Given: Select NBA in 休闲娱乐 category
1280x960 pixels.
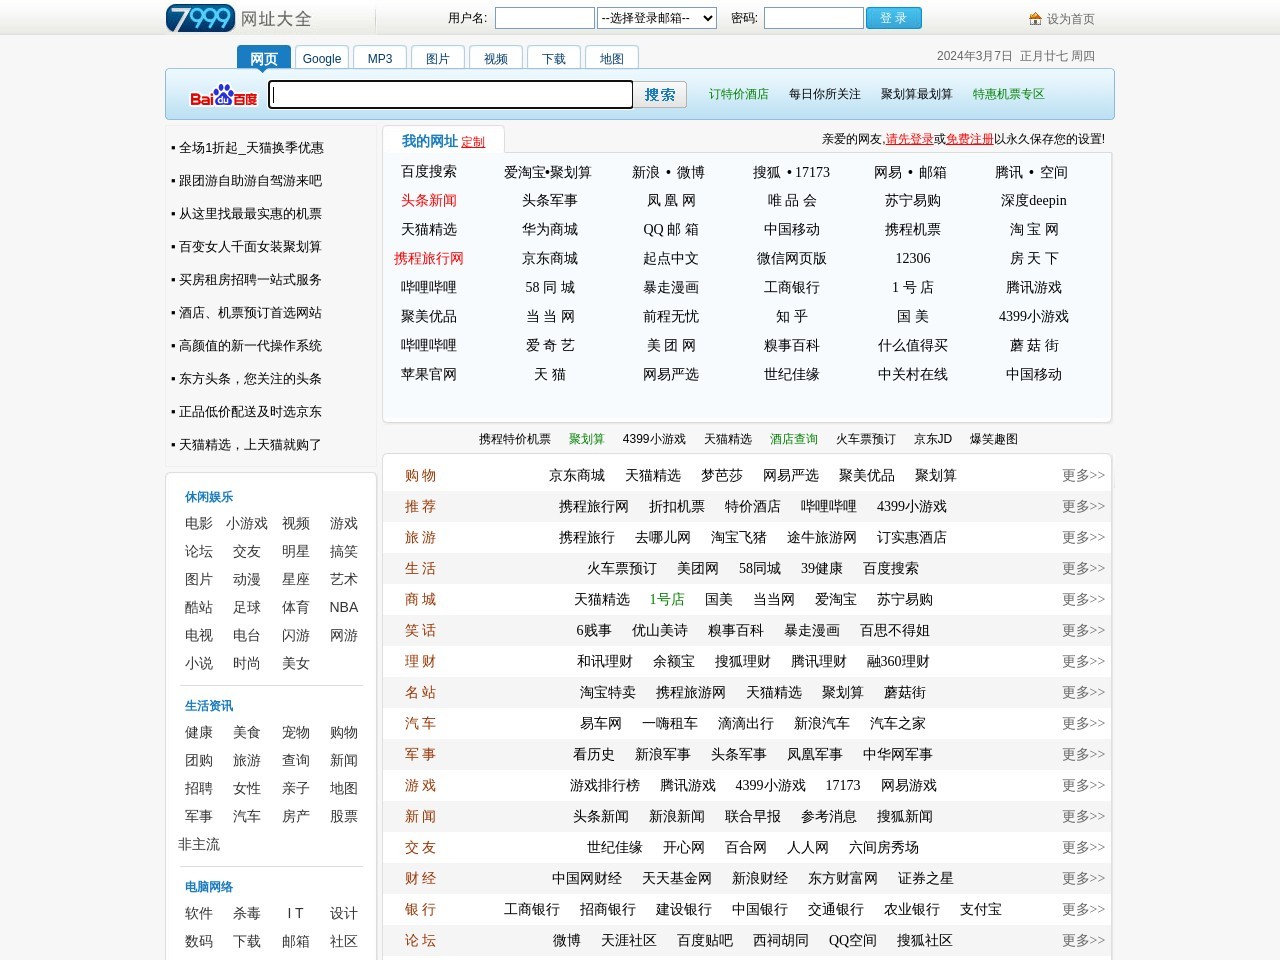Looking at the screenshot, I should [x=344, y=608].
